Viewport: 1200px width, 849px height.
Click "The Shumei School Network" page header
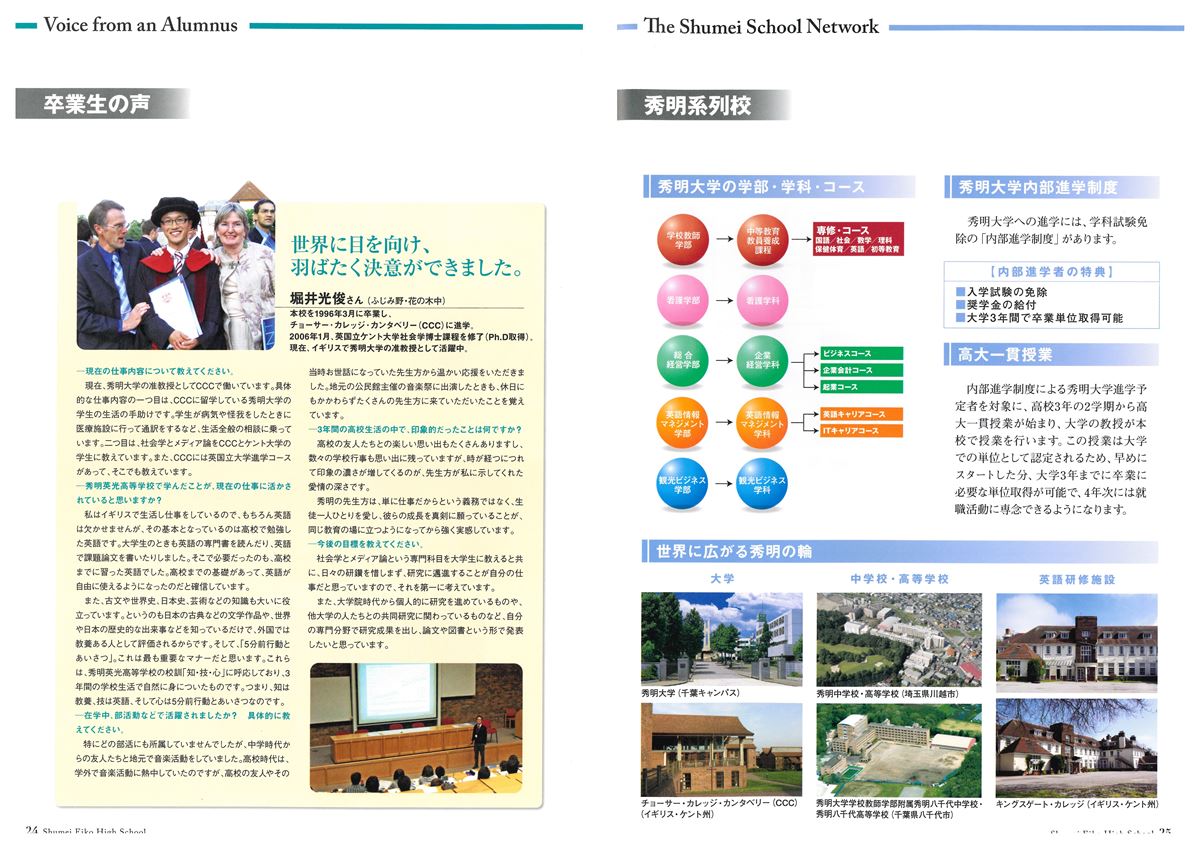762,26
